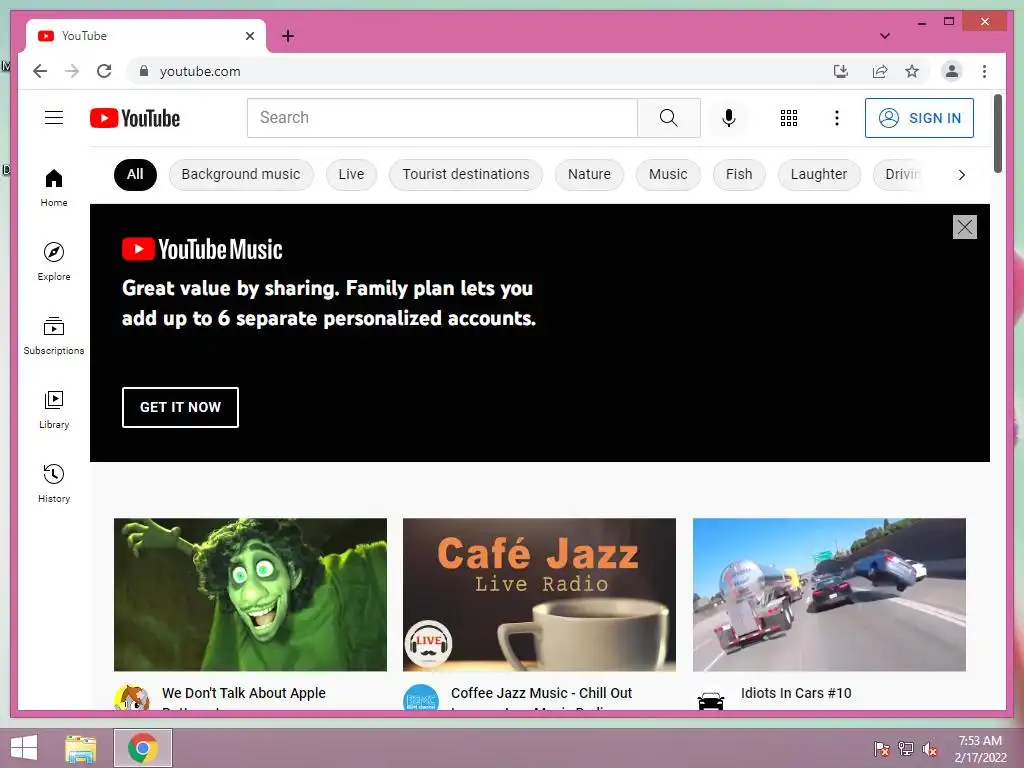This screenshot has width=1024, height=768.
Task: Click the magnifying glass search button
Action: (x=669, y=118)
